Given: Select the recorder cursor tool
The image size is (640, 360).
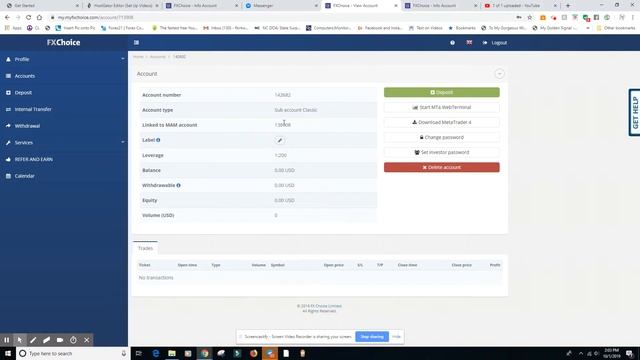Looking at the screenshot, I should click(x=20, y=340).
